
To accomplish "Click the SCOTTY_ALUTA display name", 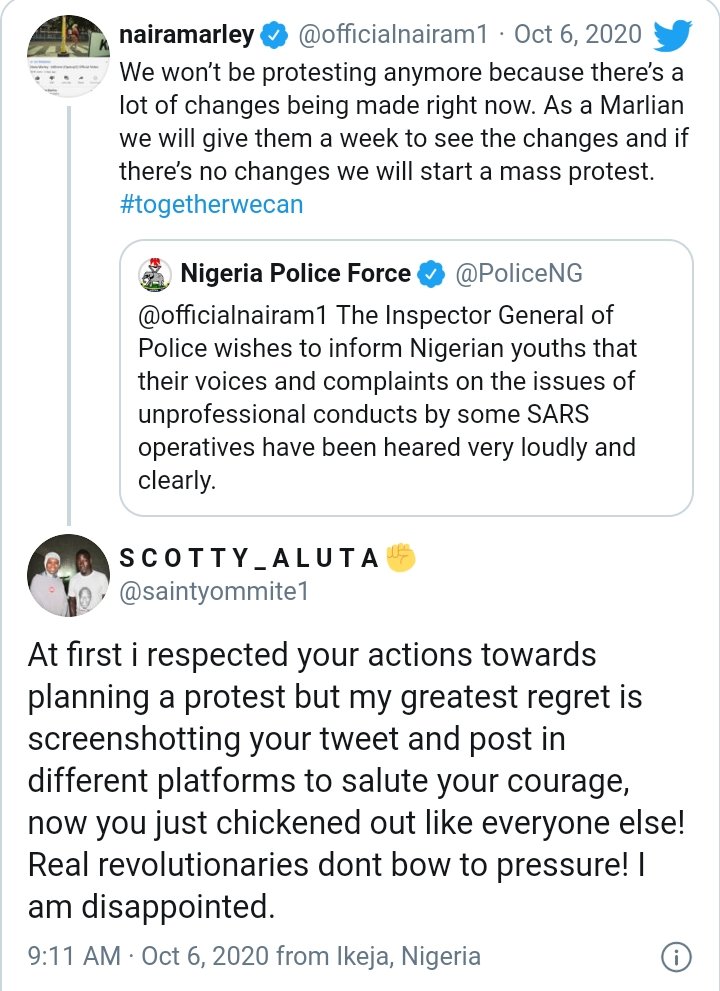I will pos(250,558).
